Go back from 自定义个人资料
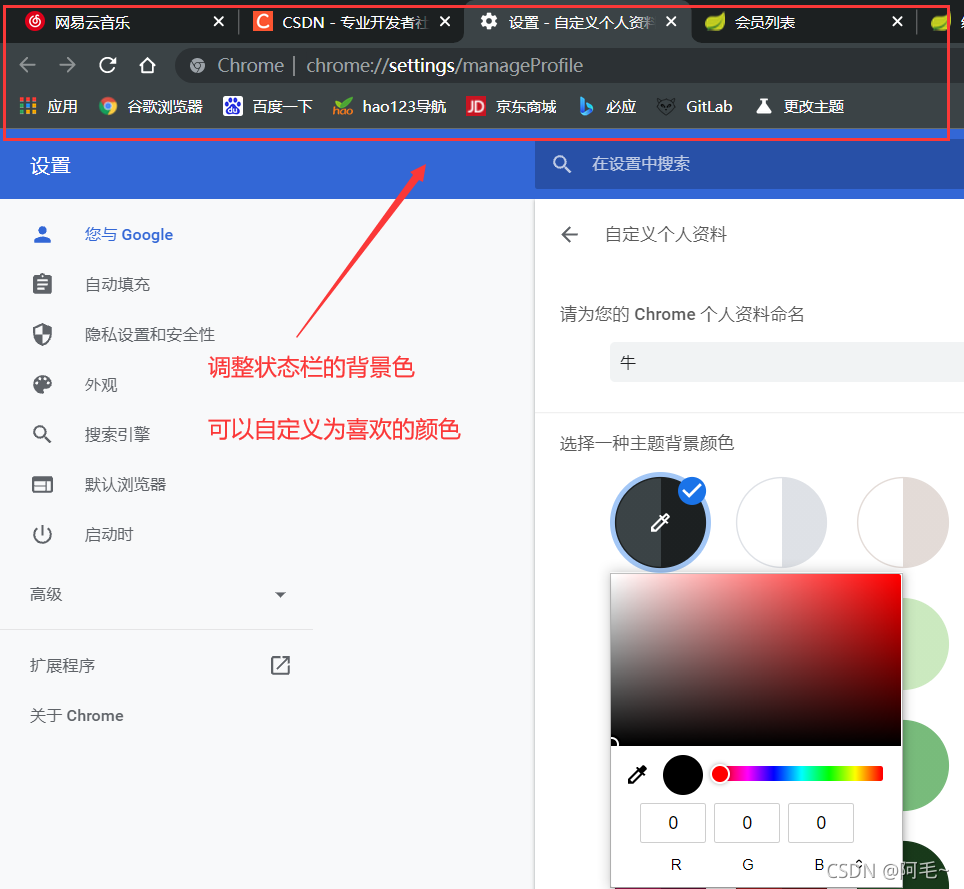The height and width of the screenshot is (889, 964). tap(570, 234)
